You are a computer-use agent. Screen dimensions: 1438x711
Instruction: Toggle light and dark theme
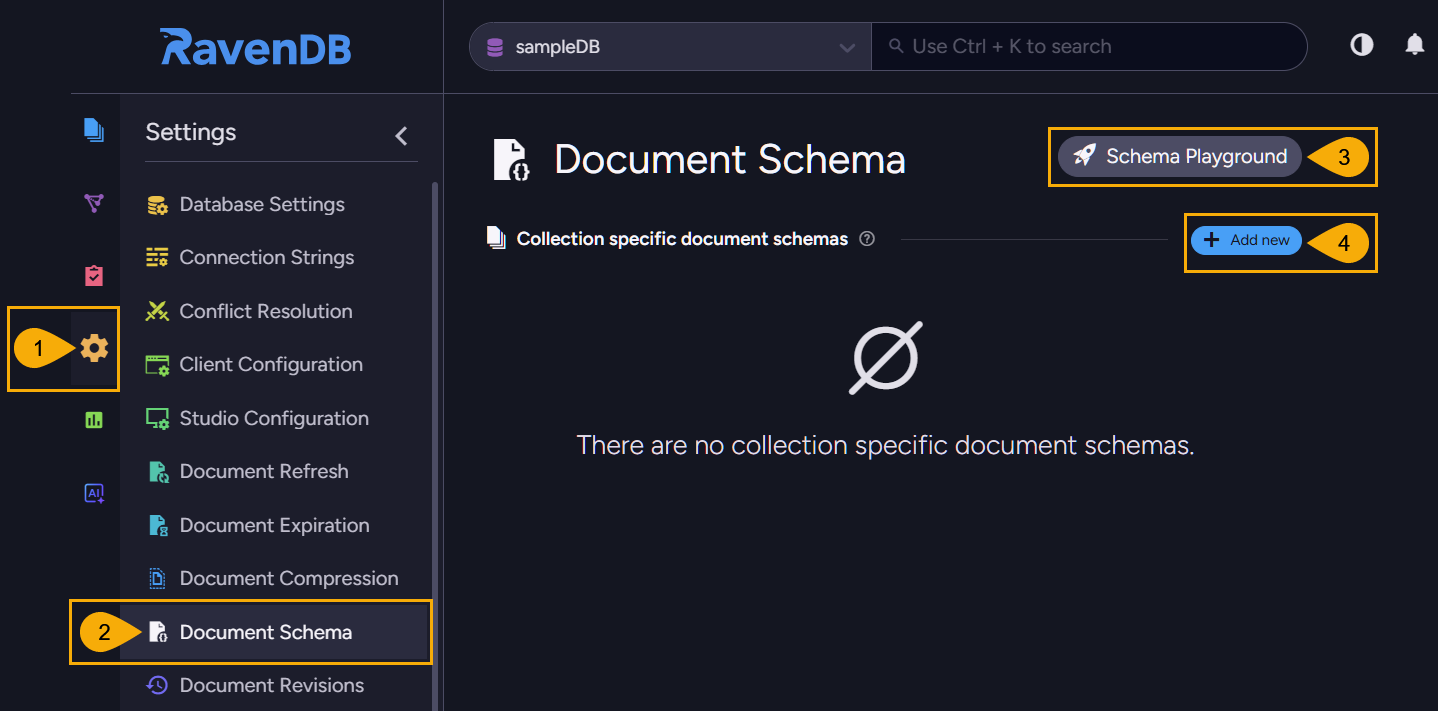click(1361, 45)
